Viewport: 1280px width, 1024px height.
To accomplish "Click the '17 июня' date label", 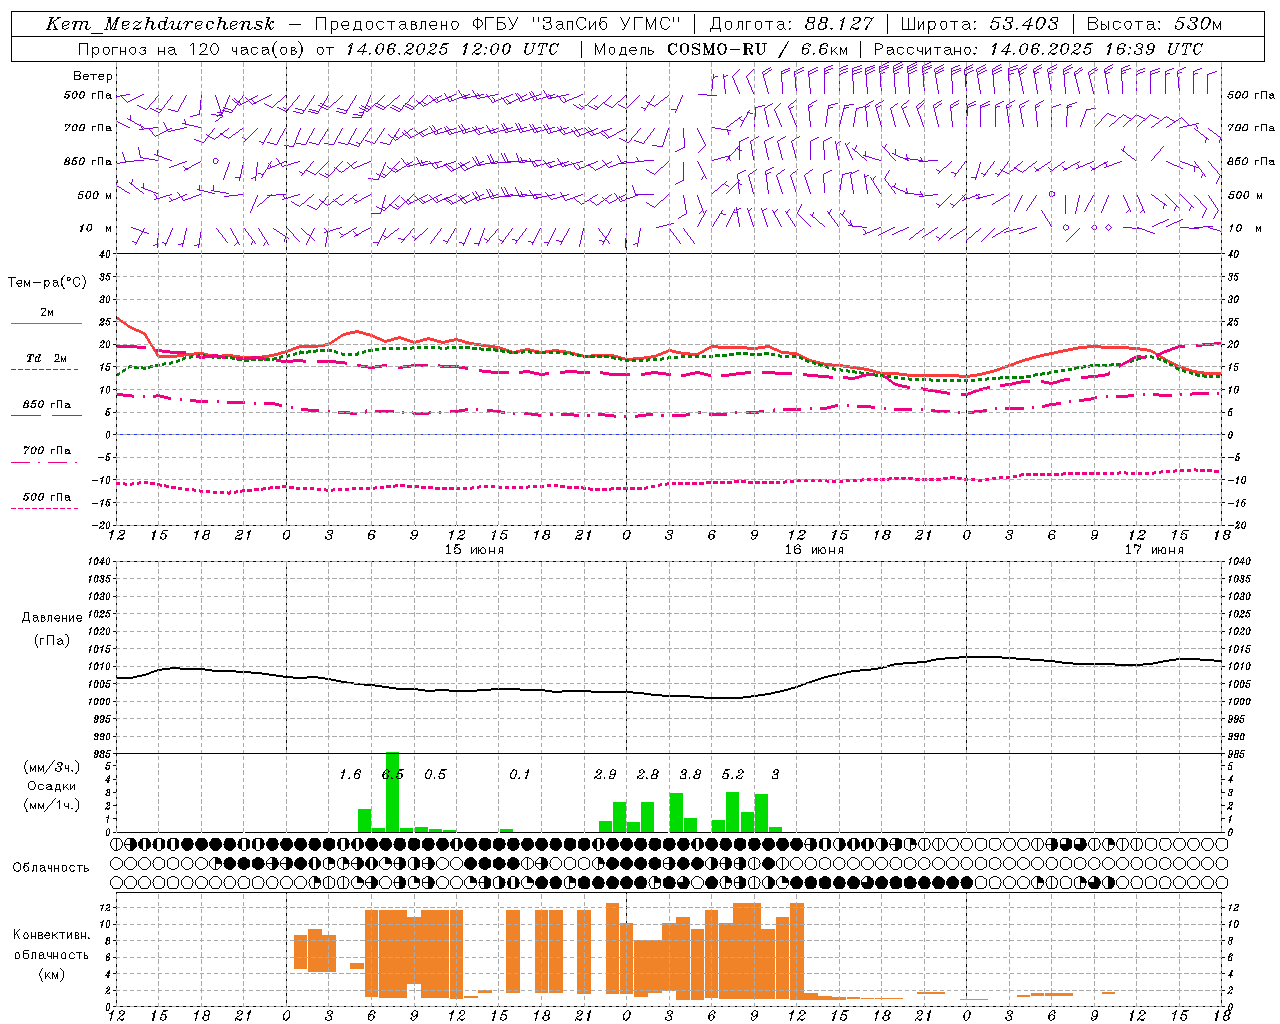I will tap(1154, 550).
